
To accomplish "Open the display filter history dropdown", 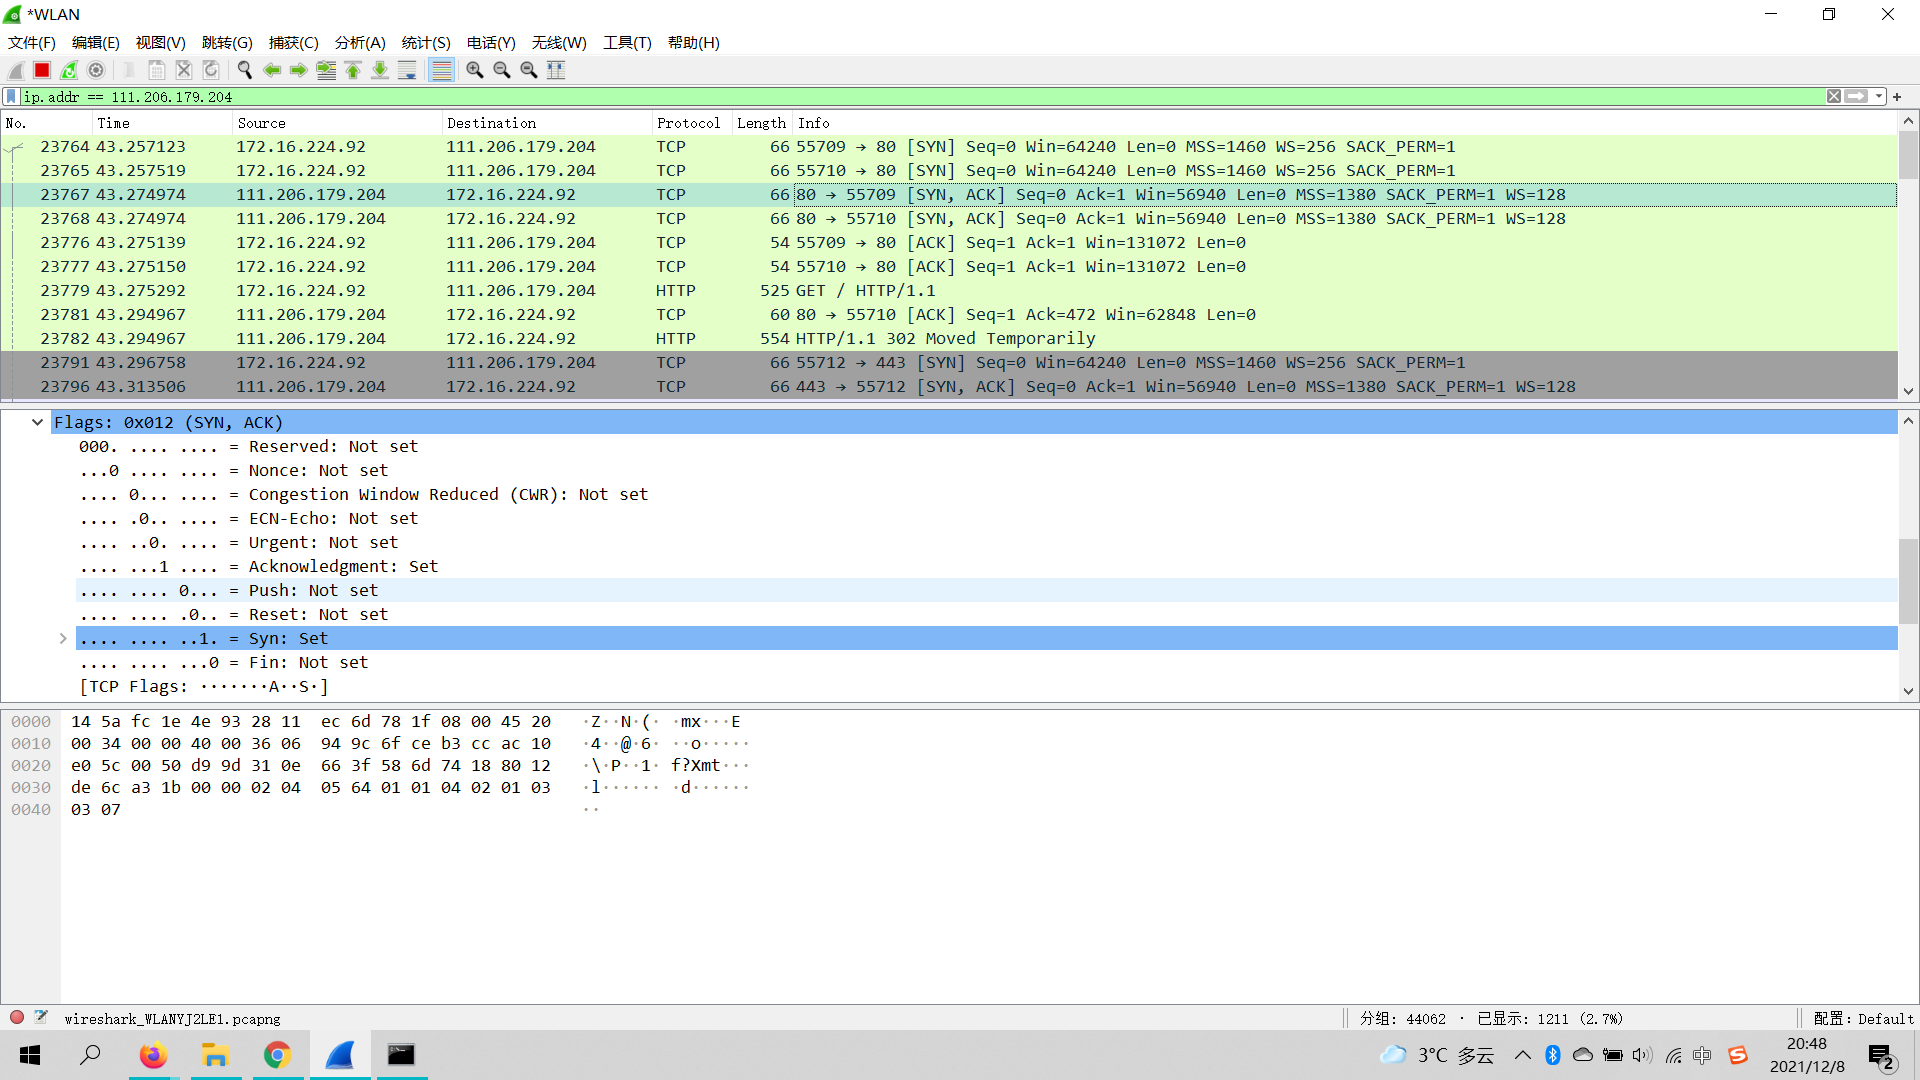I will (x=1879, y=97).
